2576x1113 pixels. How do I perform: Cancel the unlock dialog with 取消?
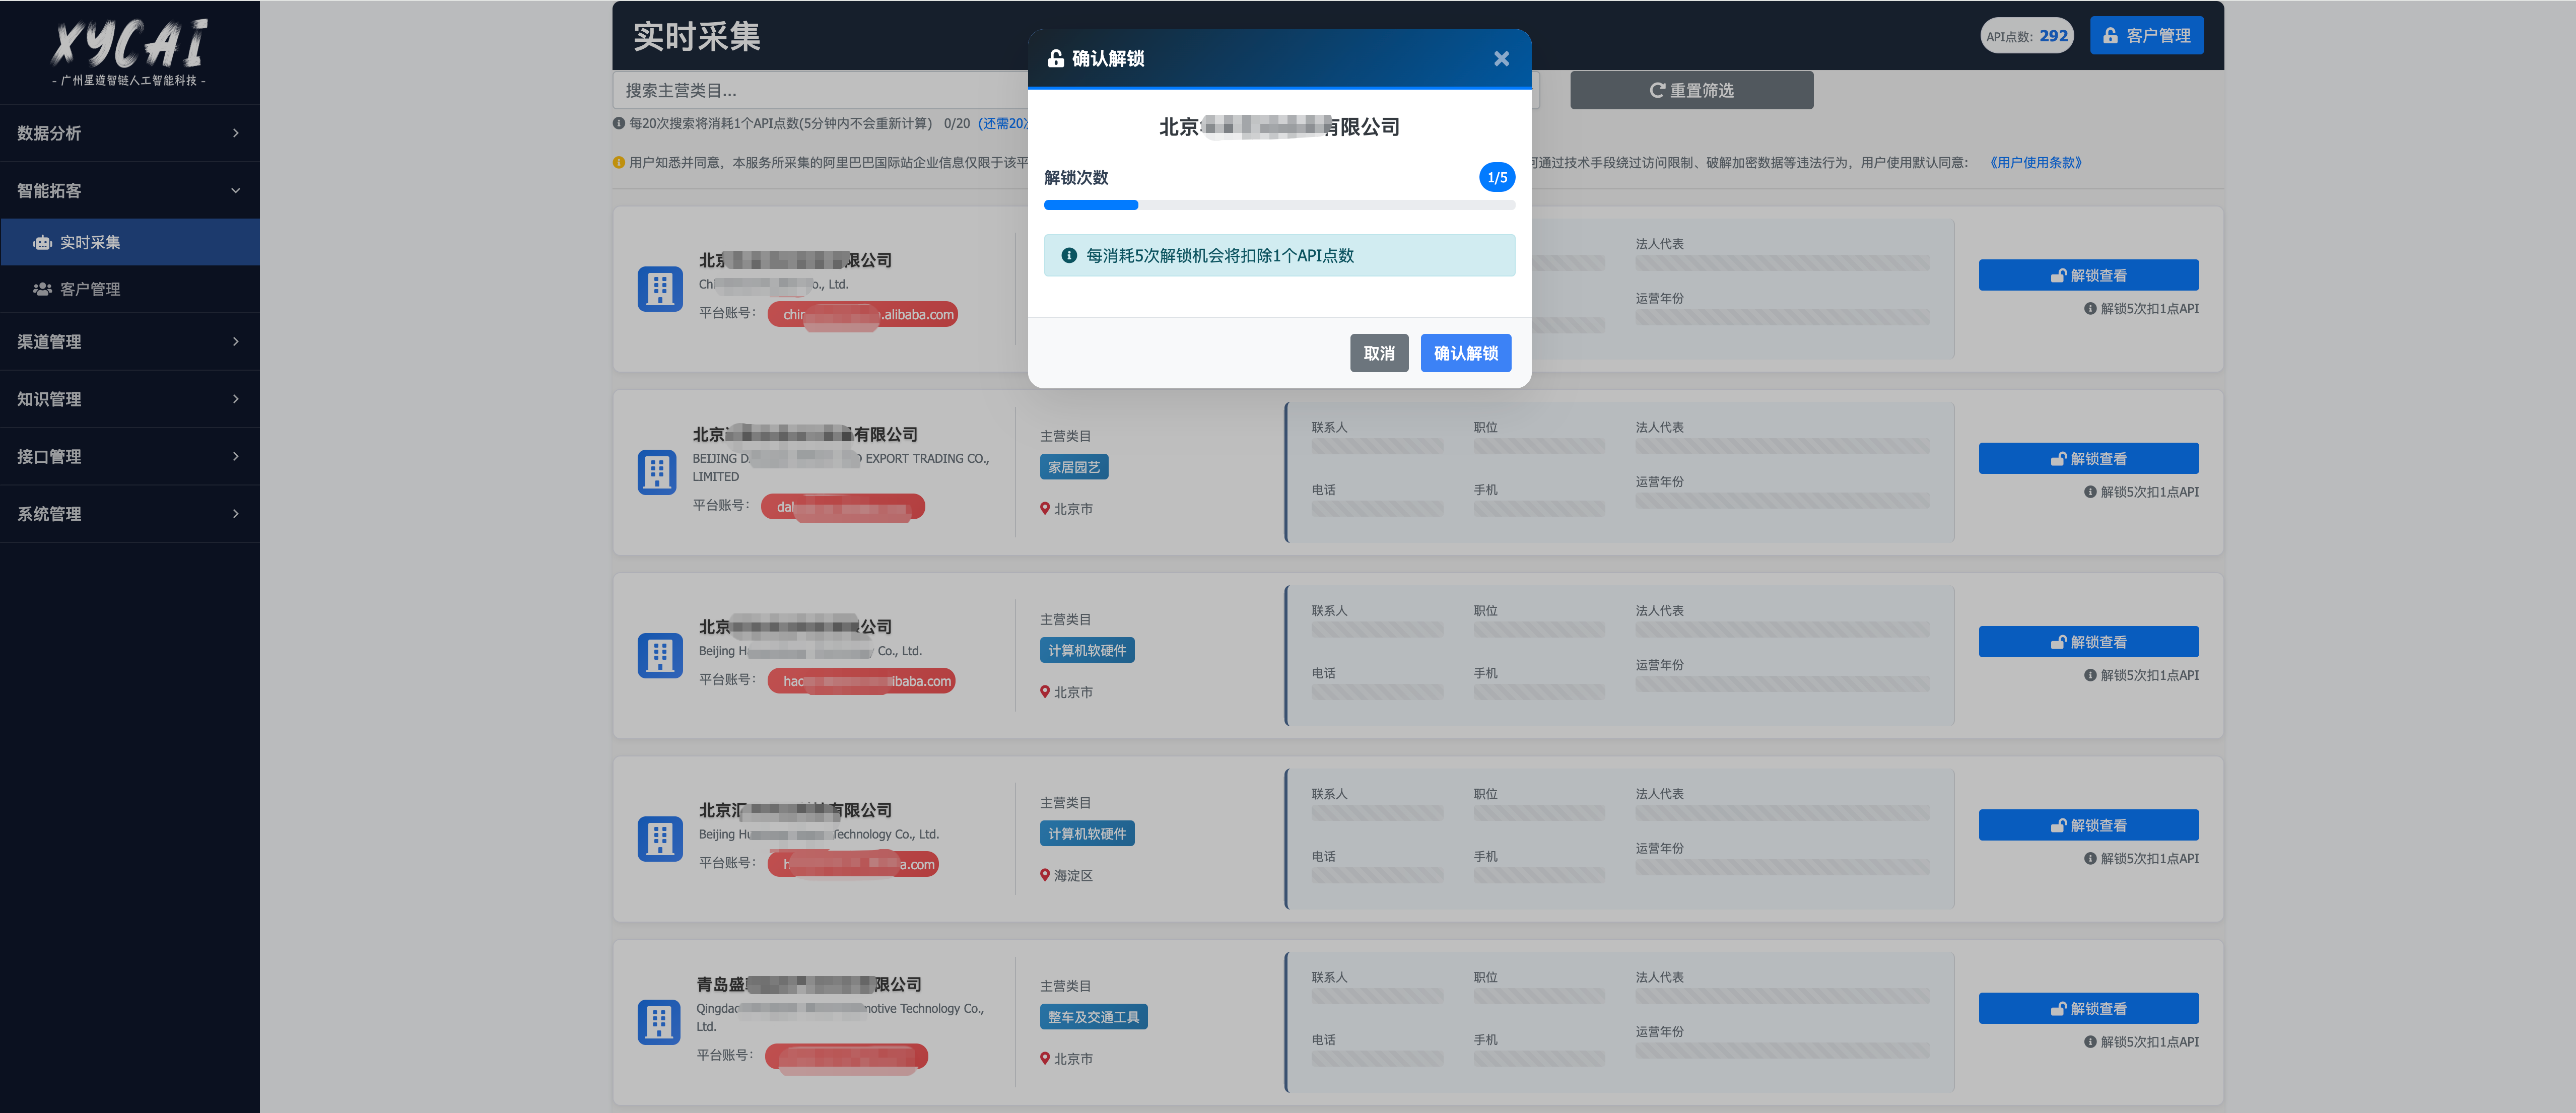(1378, 353)
